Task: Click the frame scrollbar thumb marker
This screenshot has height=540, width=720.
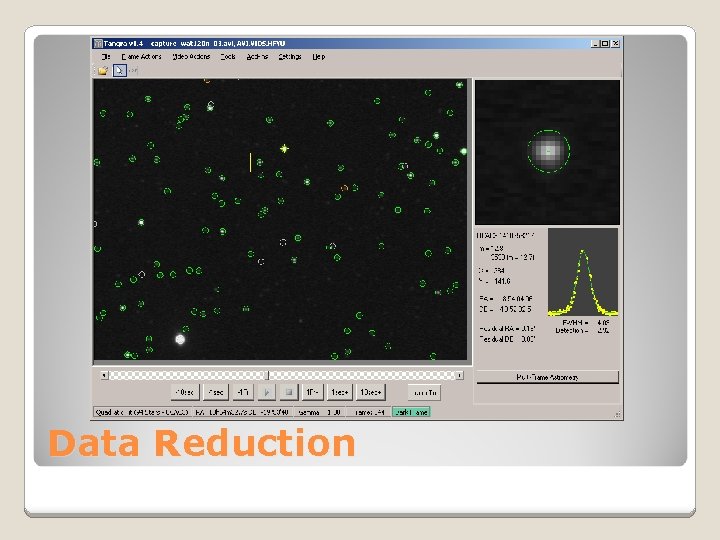Action: click(268, 376)
